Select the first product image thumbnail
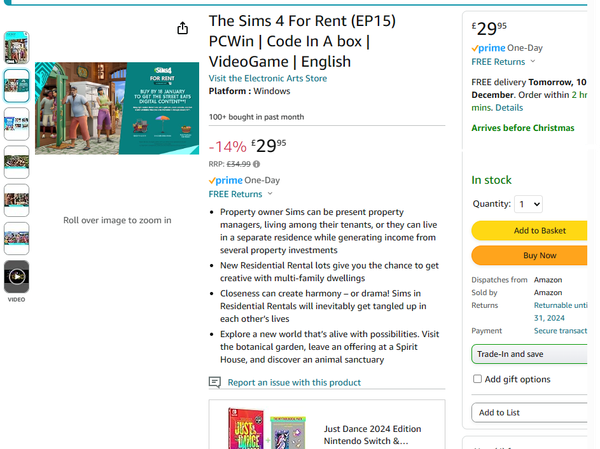 click(x=17, y=48)
